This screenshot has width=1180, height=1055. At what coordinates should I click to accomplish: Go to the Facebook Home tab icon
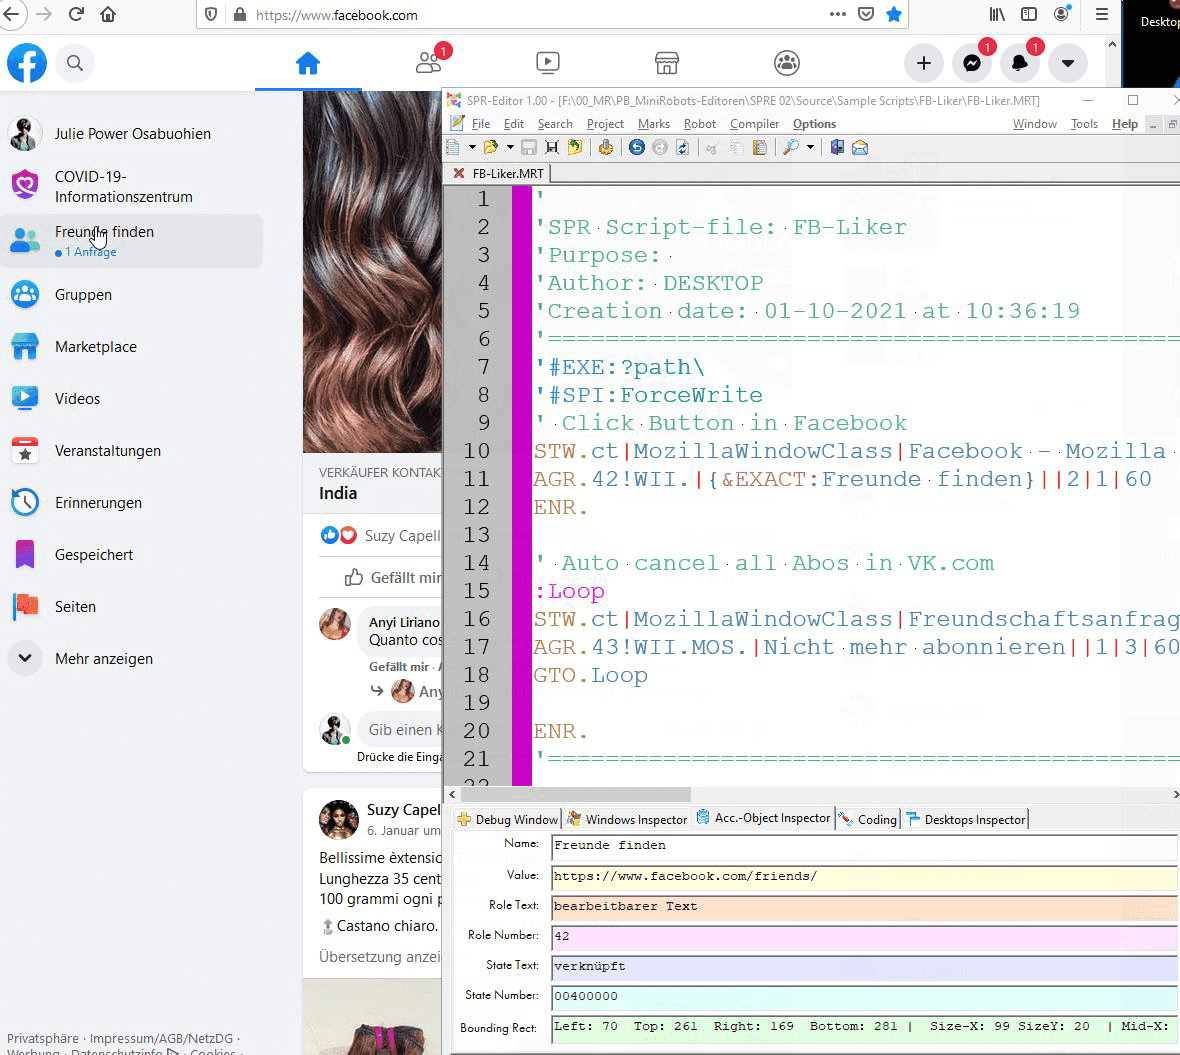[x=308, y=63]
